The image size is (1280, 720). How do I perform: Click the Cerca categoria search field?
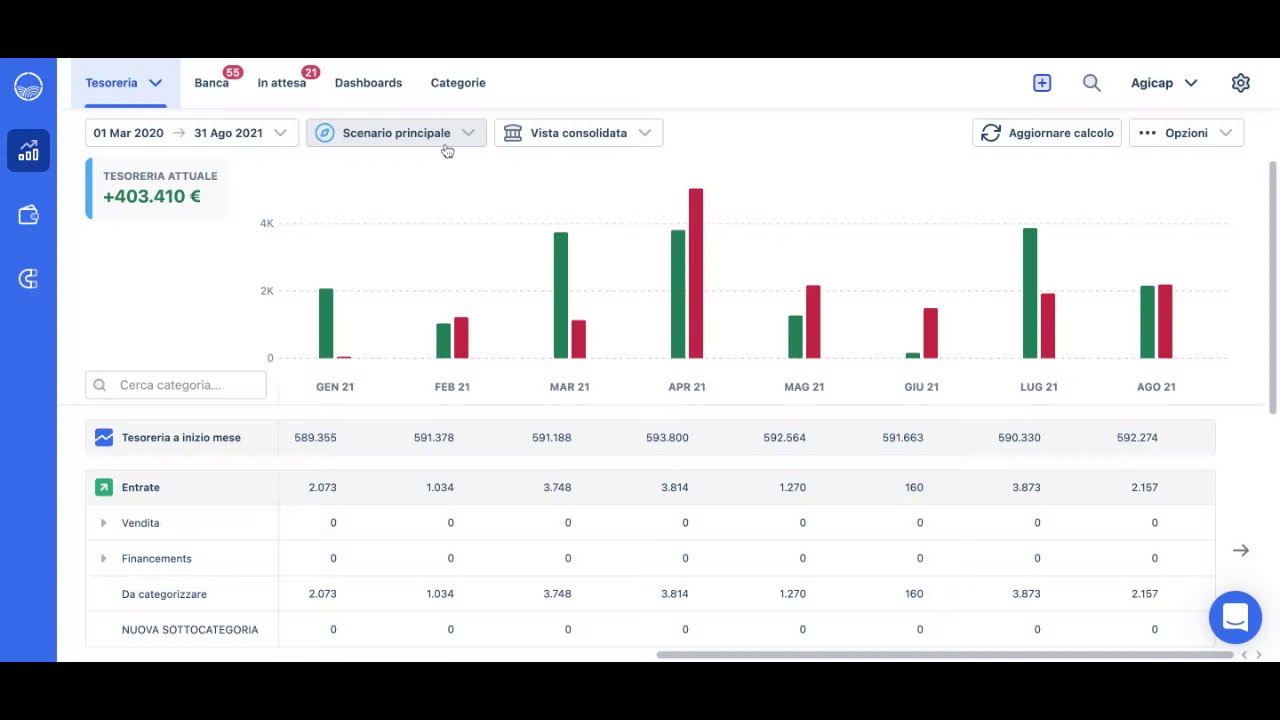(x=176, y=385)
